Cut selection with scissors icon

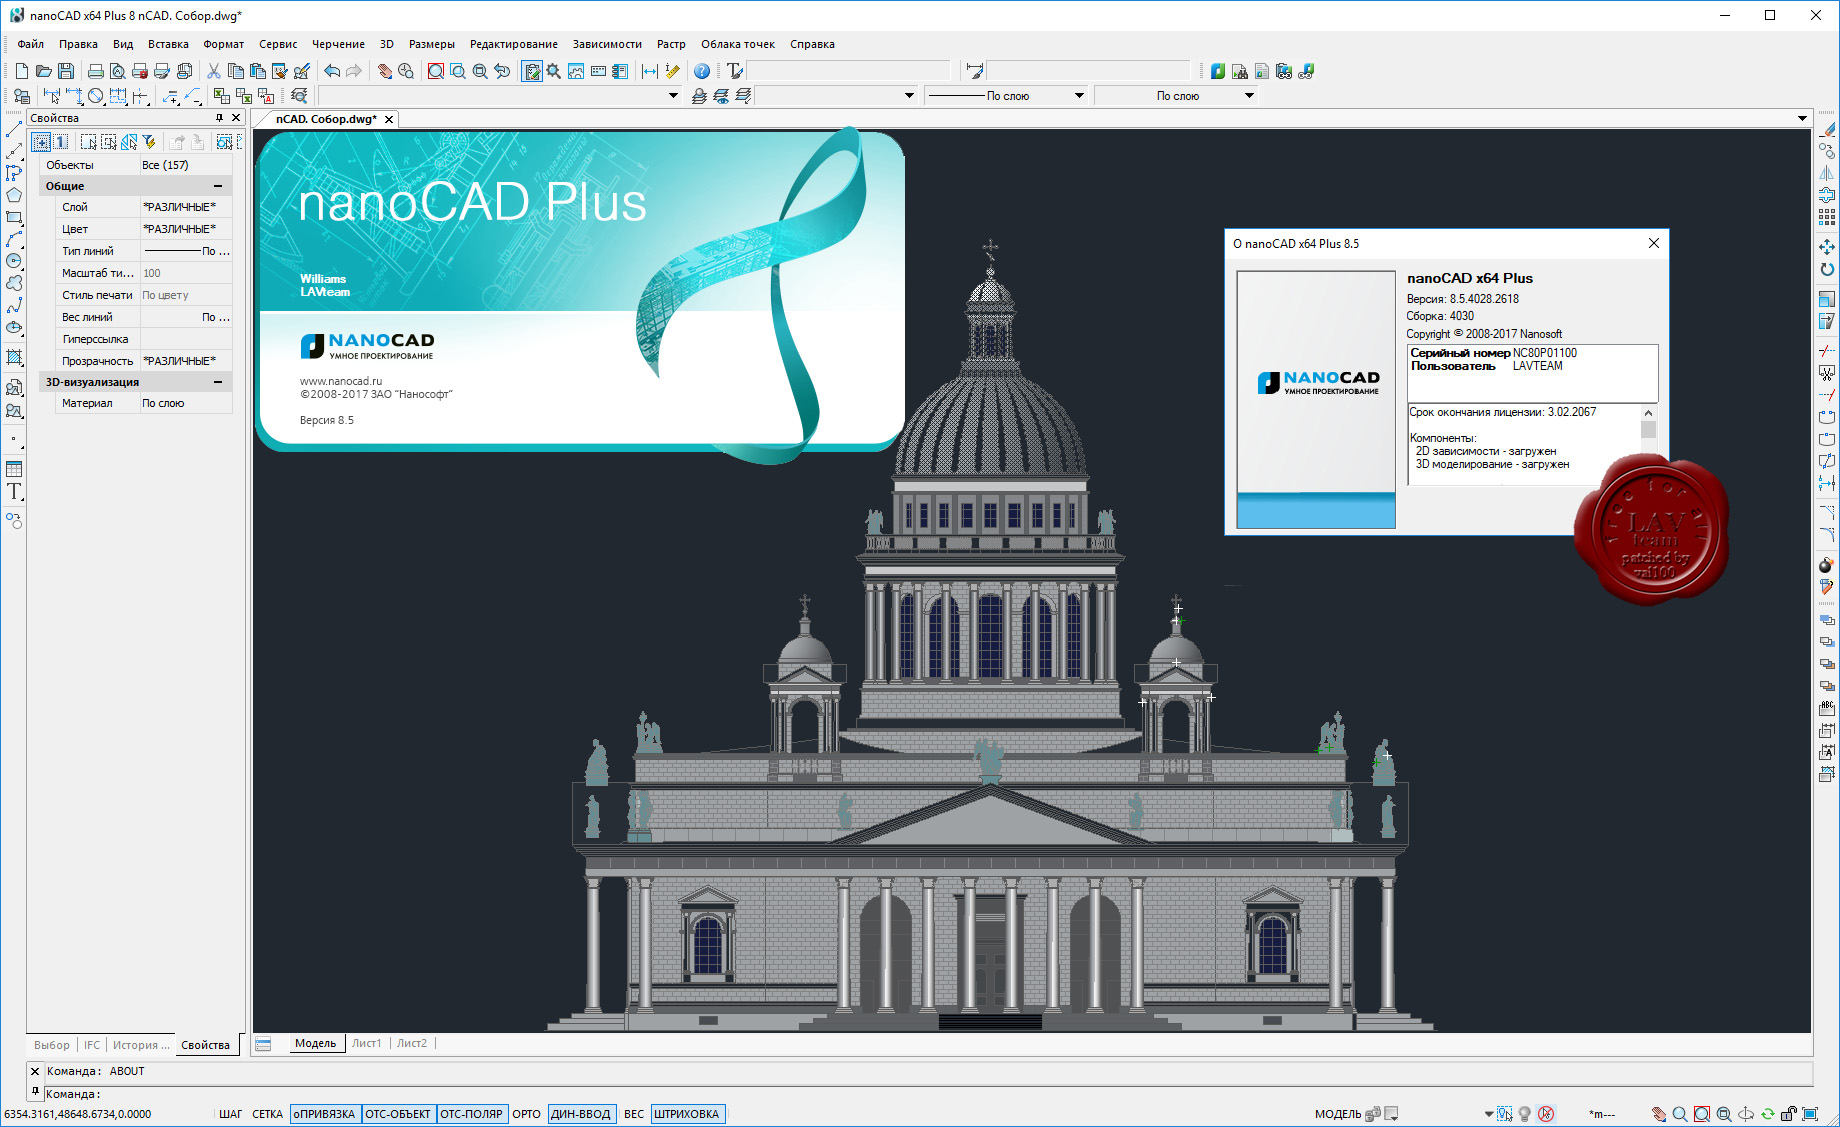pyautogui.click(x=213, y=71)
